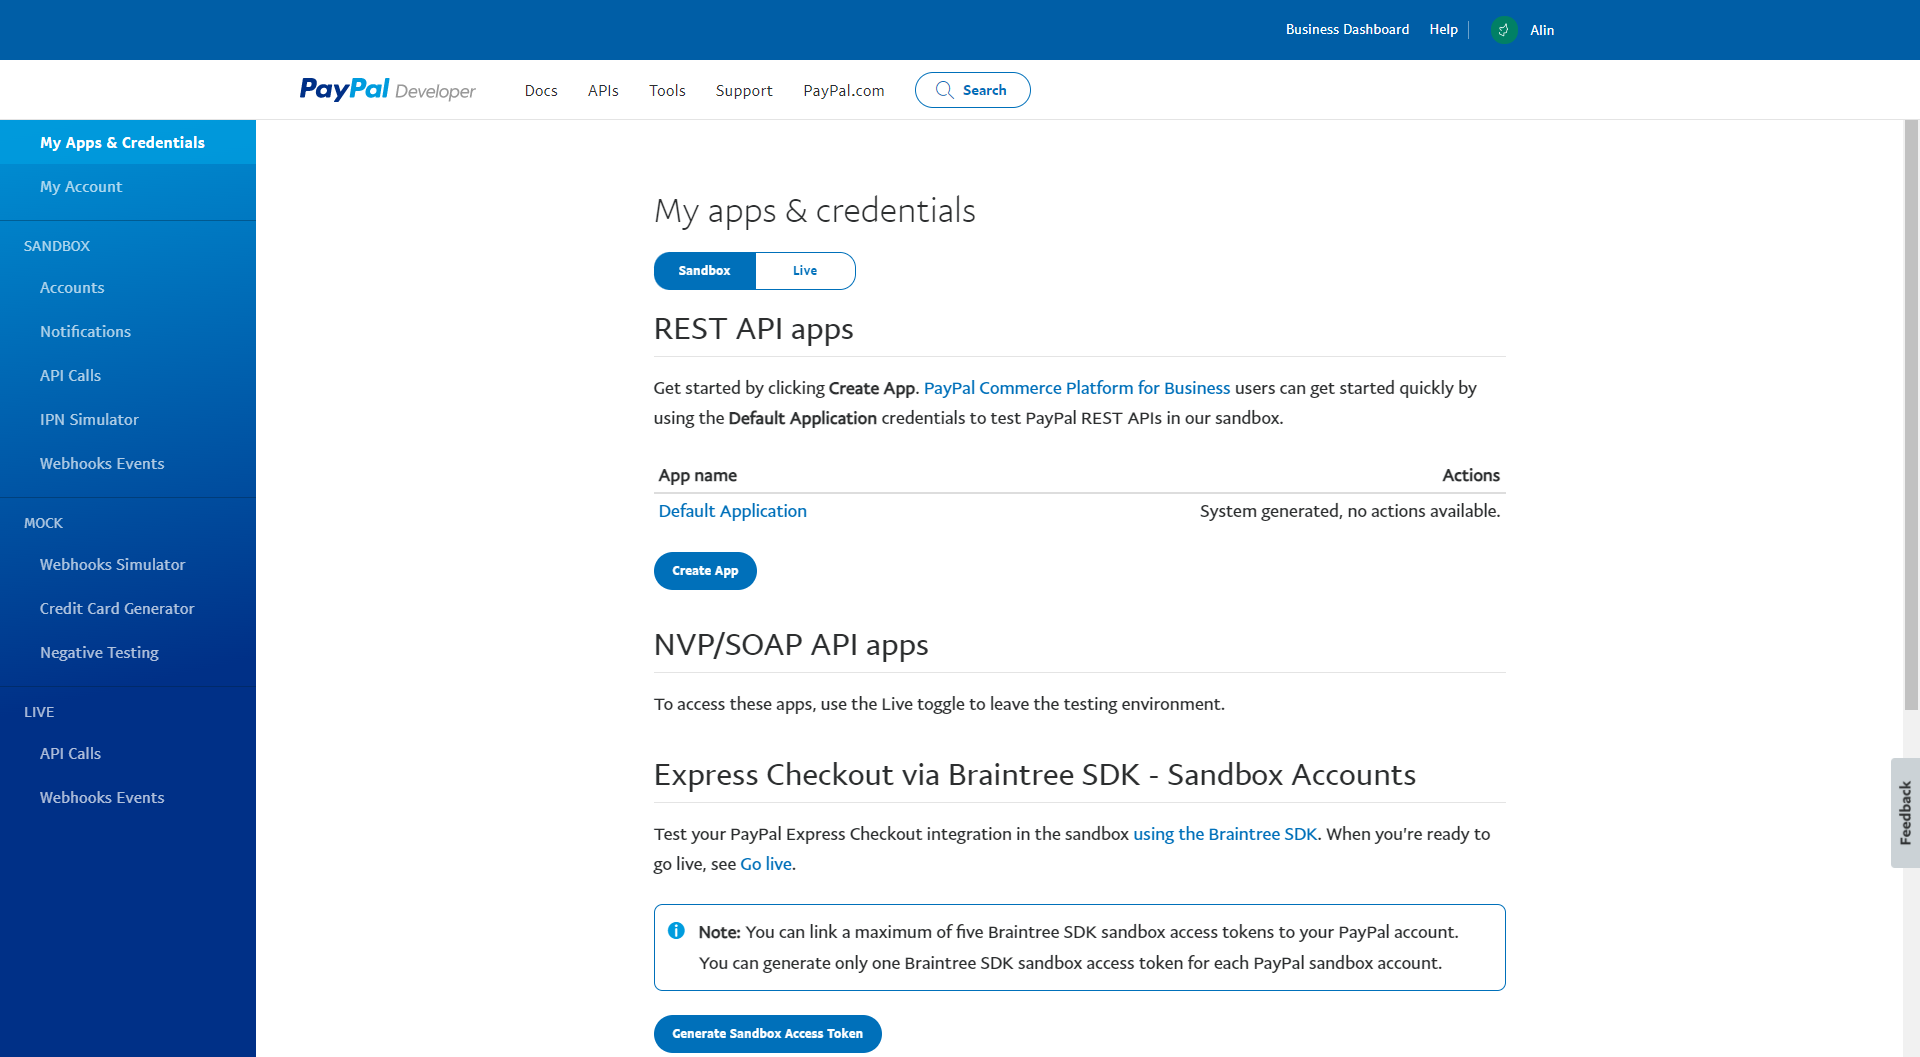Open the Go live link
This screenshot has width=1920, height=1057.
[x=765, y=864]
